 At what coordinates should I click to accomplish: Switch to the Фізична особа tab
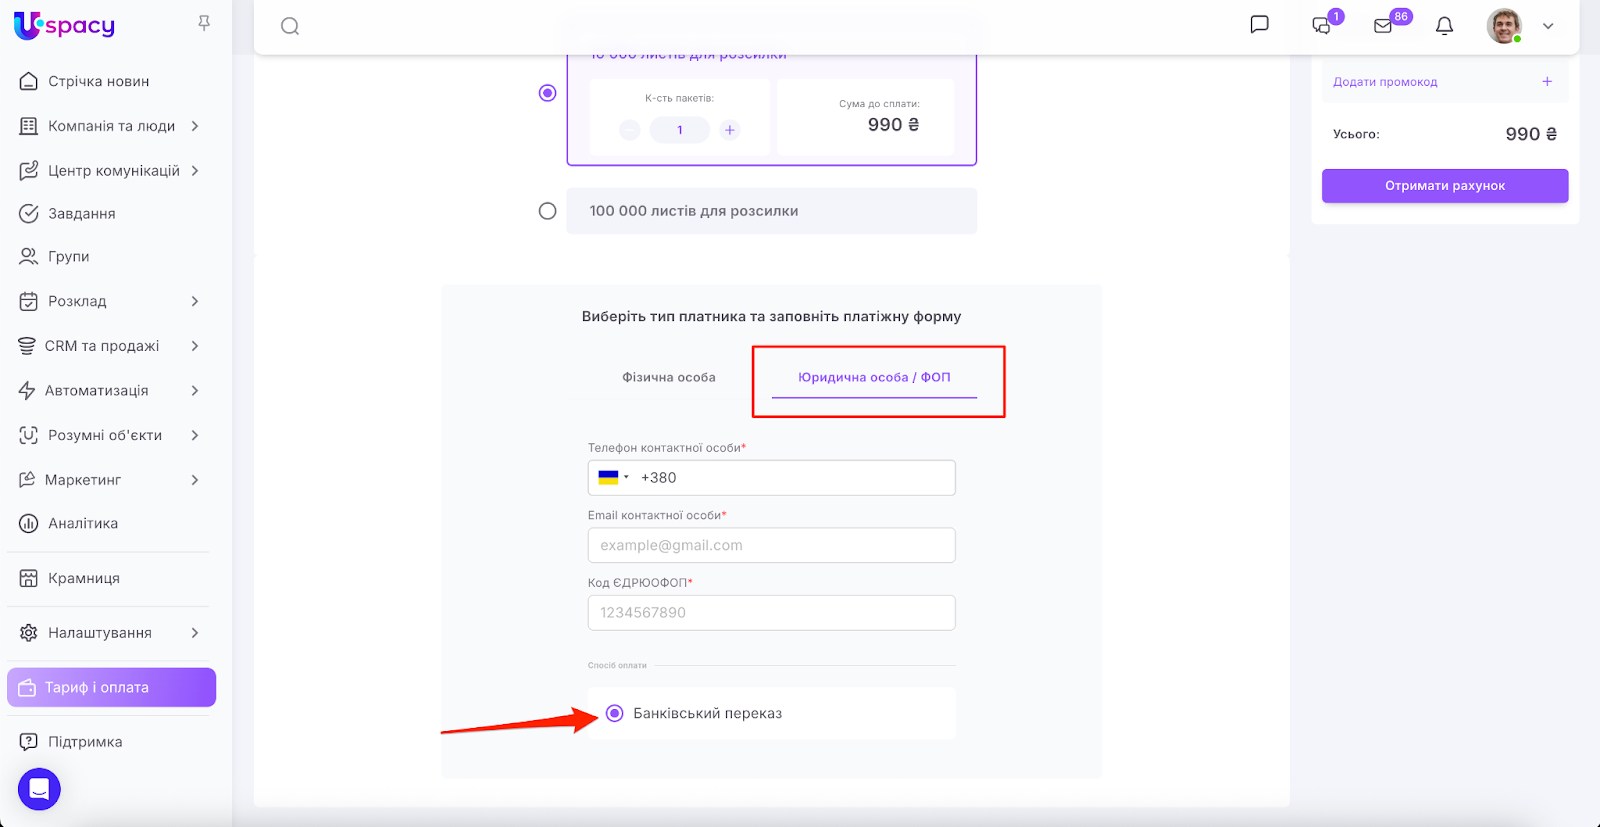click(668, 378)
